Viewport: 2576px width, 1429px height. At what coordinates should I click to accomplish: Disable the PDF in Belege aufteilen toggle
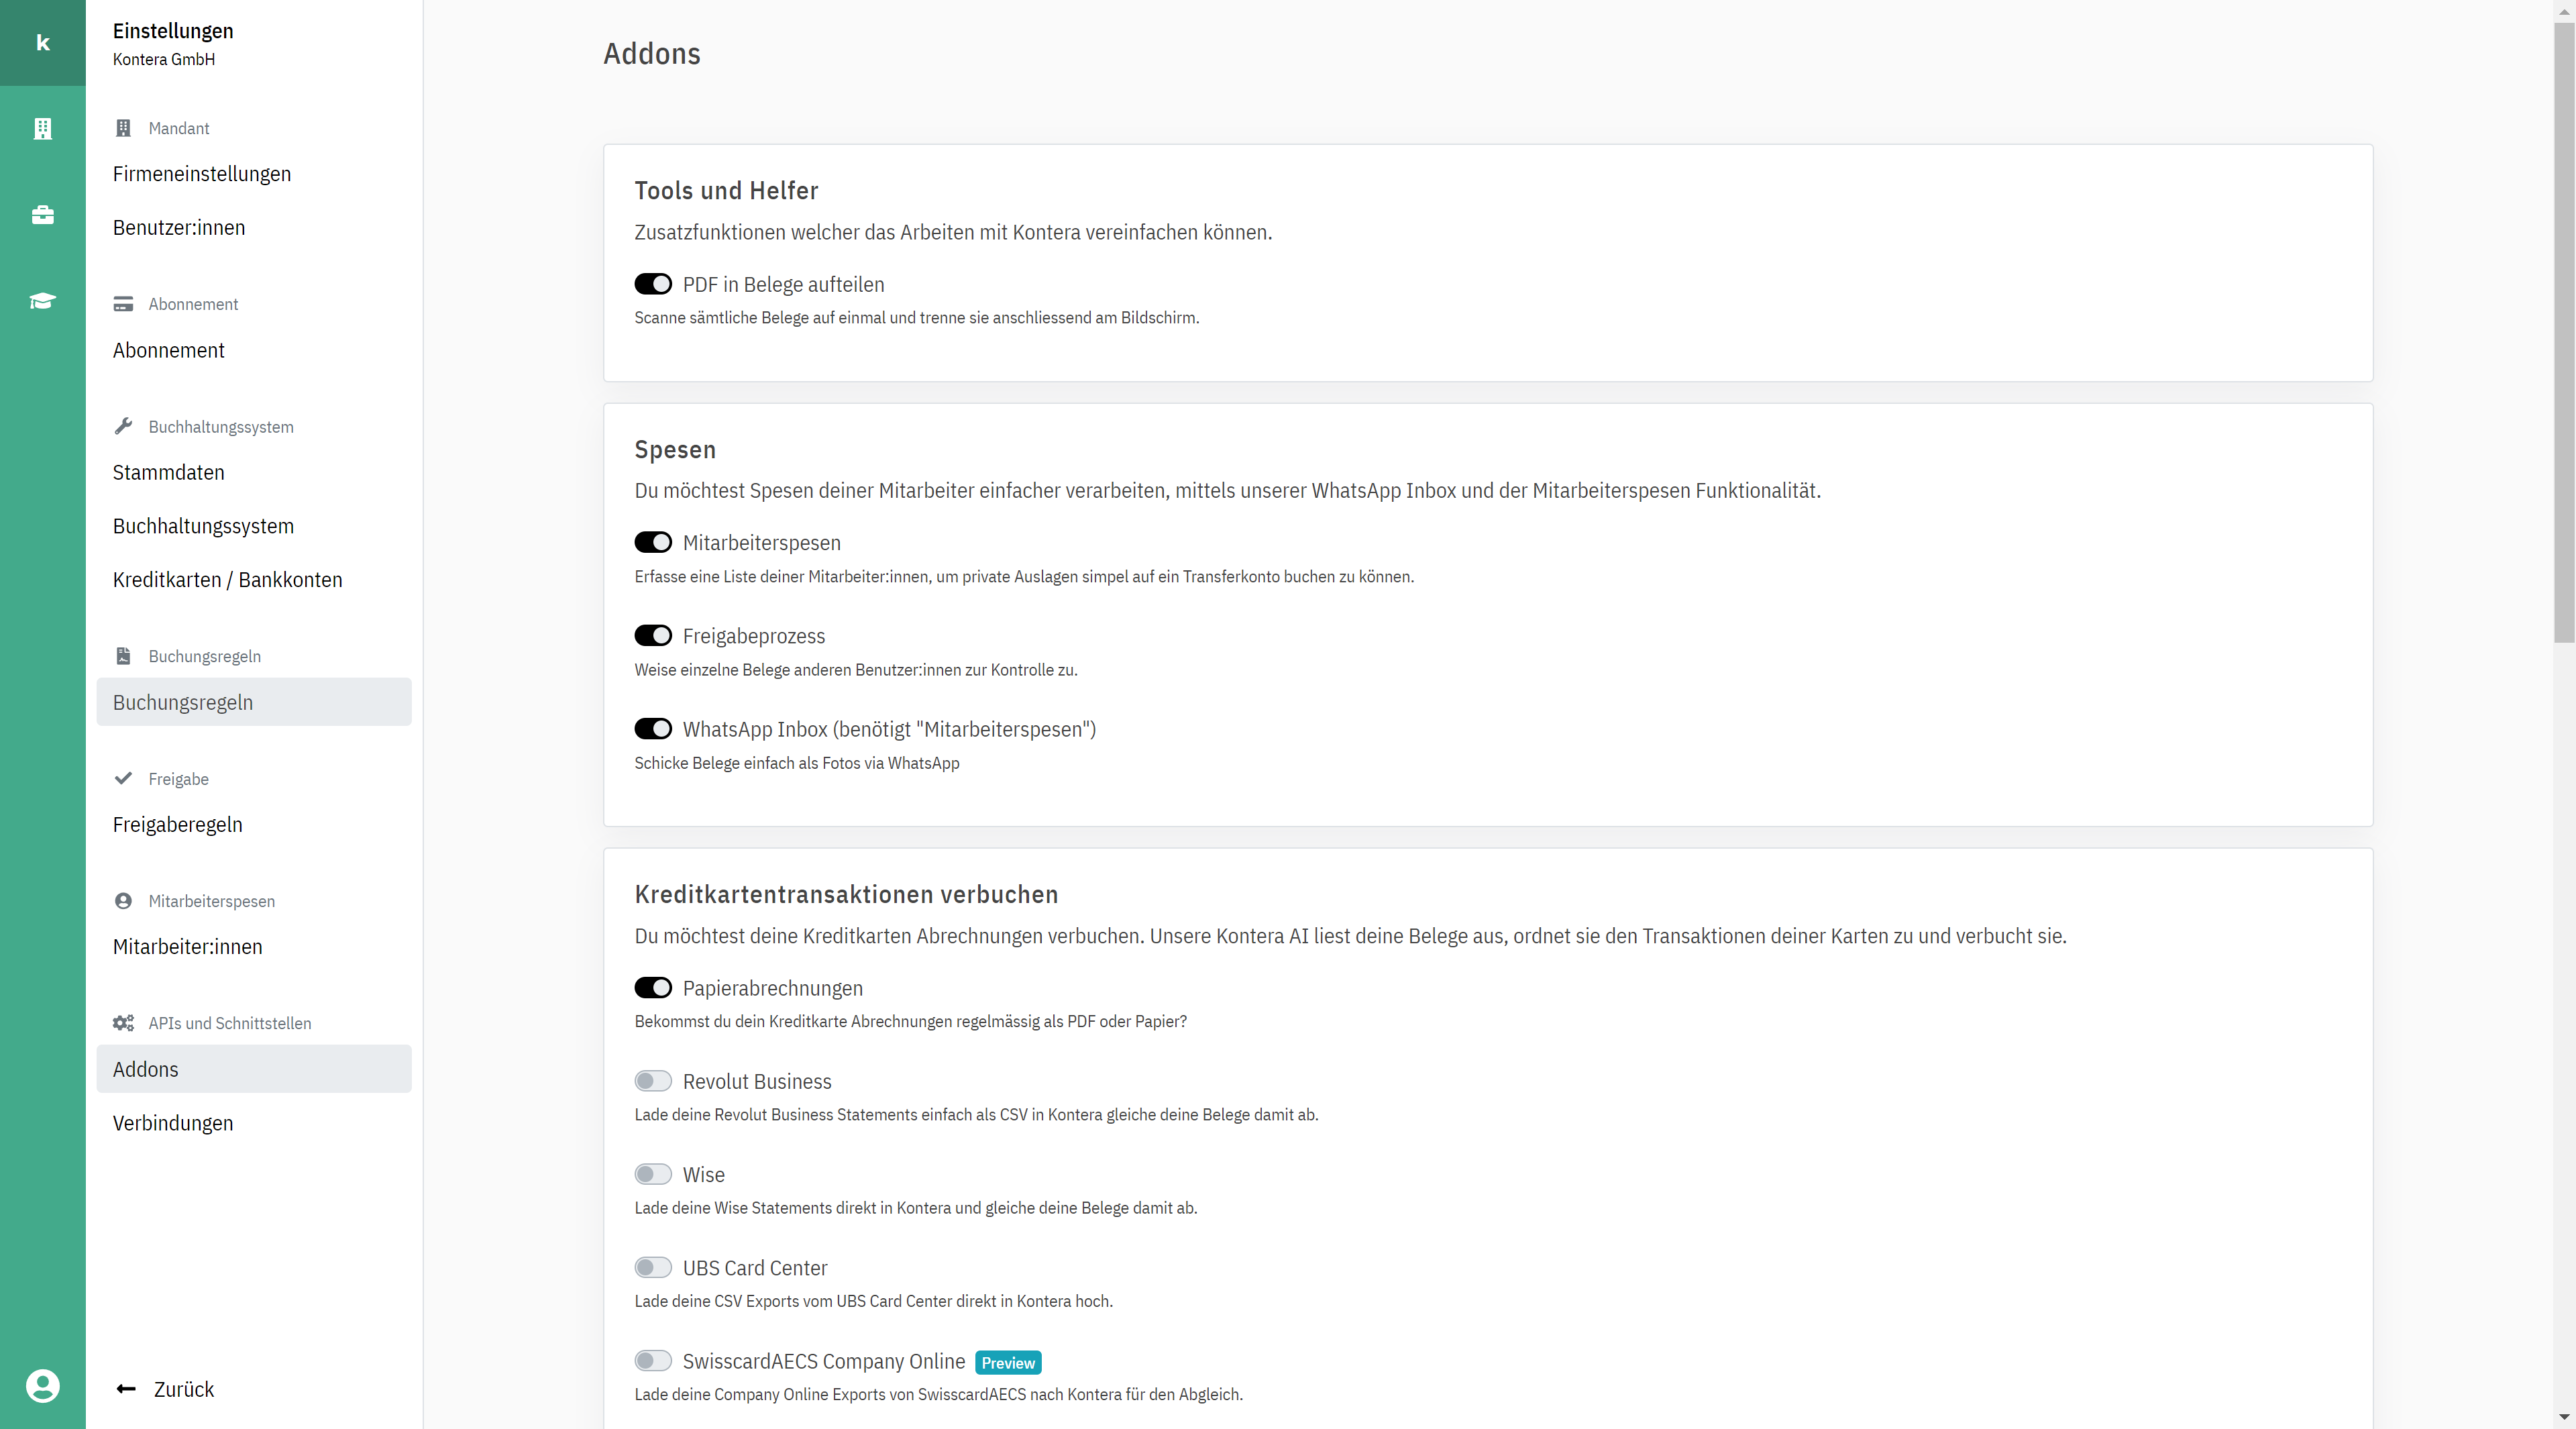pyautogui.click(x=653, y=284)
